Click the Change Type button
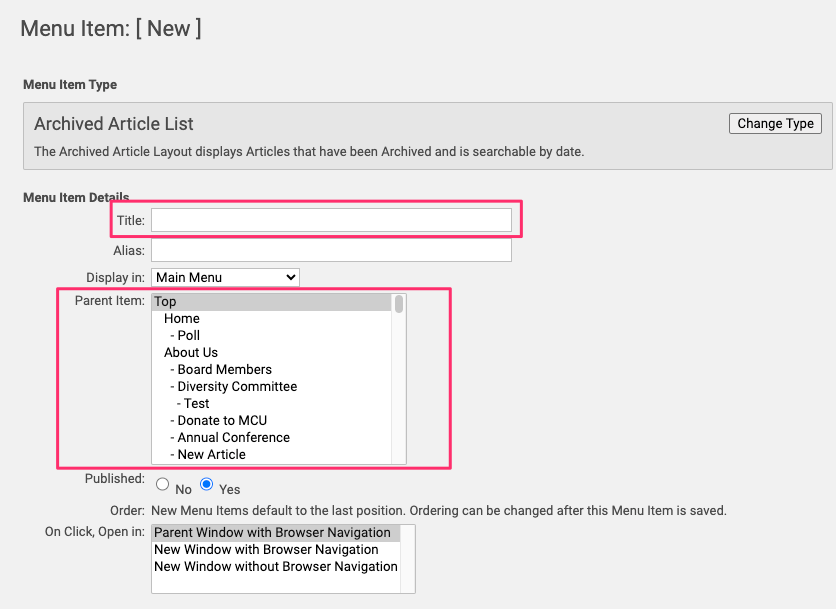This screenshot has height=609, width=836. click(x=775, y=124)
